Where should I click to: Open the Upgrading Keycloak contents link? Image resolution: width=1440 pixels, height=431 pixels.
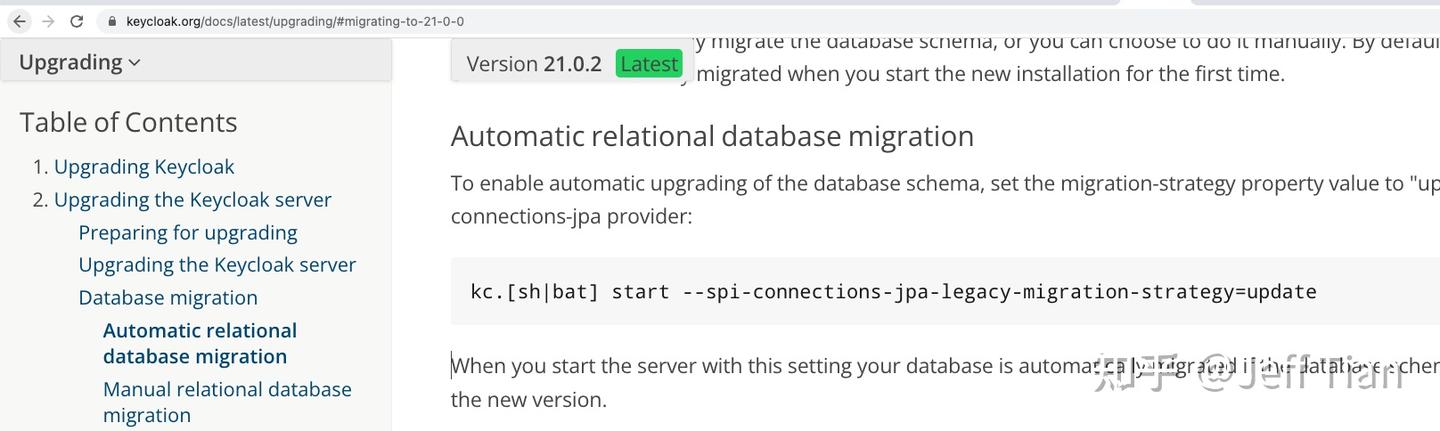click(144, 167)
